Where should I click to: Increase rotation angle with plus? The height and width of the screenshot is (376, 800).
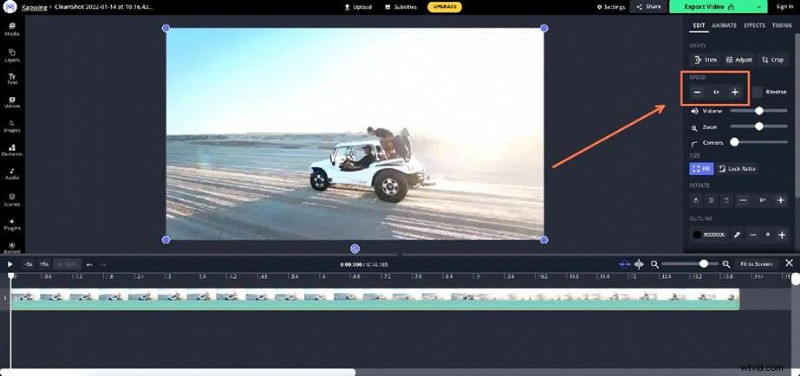[781, 201]
